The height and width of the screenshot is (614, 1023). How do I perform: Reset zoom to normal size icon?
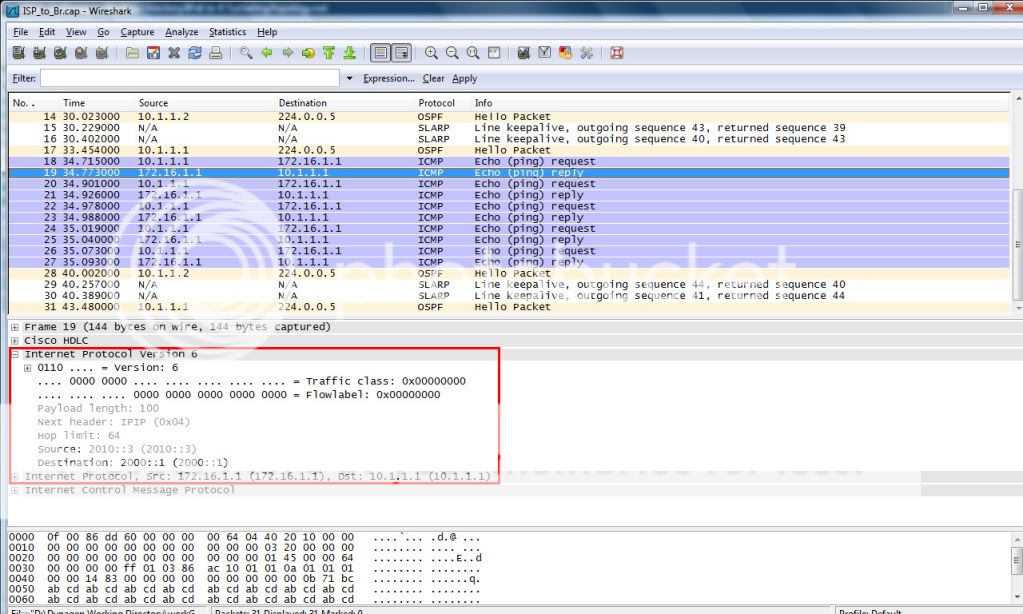click(x=473, y=53)
